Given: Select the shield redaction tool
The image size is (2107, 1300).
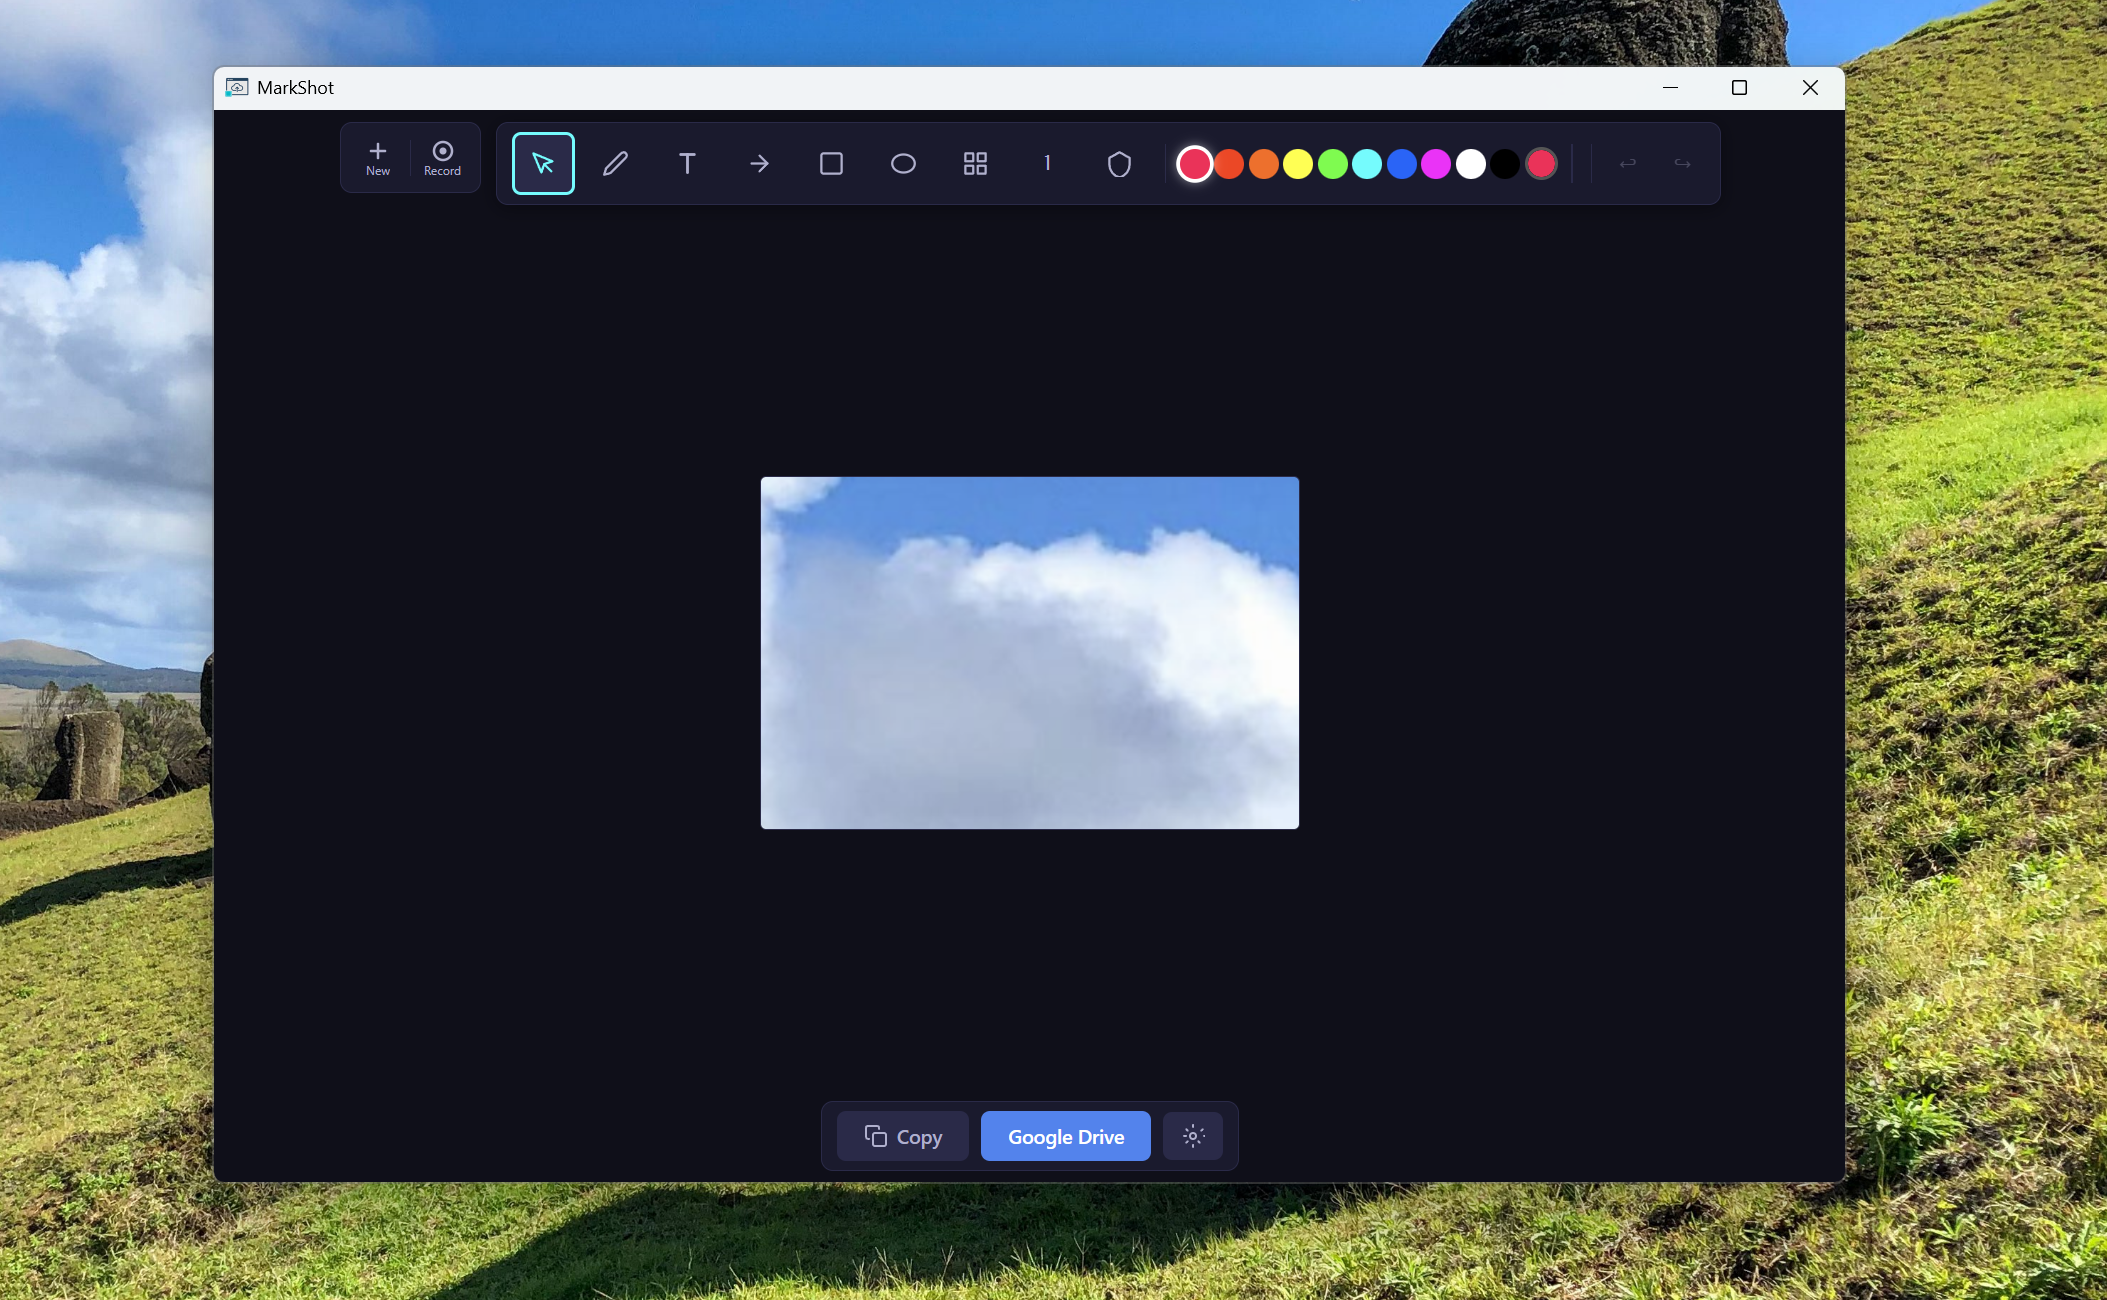Looking at the screenshot, I should point(1119,163).
